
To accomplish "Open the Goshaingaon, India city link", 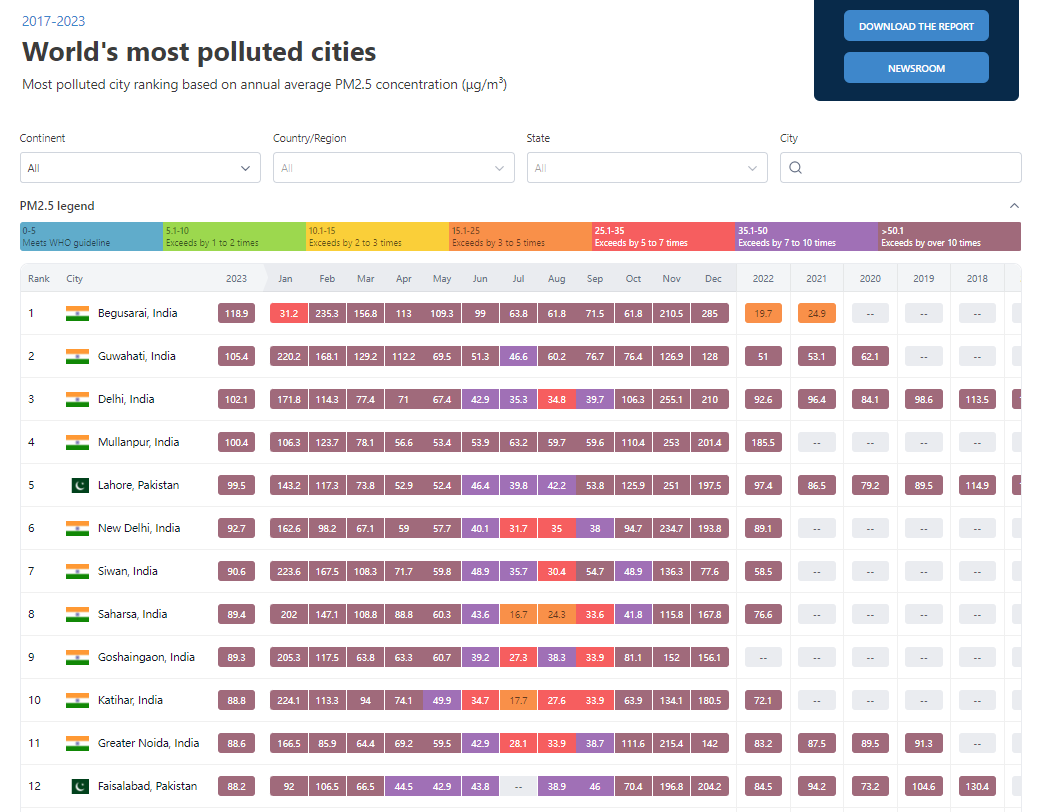I will (x=146, y=657).
